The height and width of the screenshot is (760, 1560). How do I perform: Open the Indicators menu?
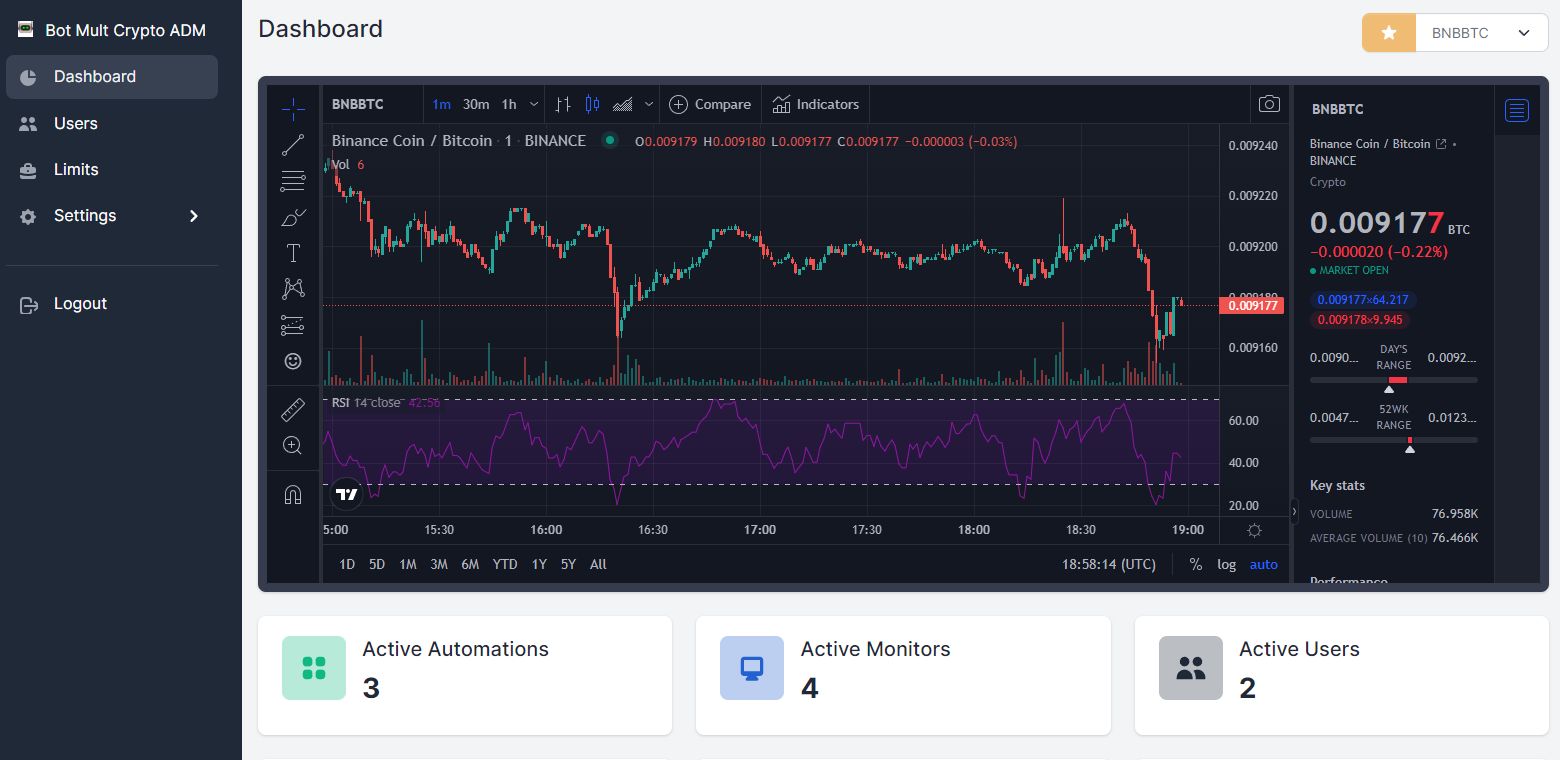[x=816, y=104]
